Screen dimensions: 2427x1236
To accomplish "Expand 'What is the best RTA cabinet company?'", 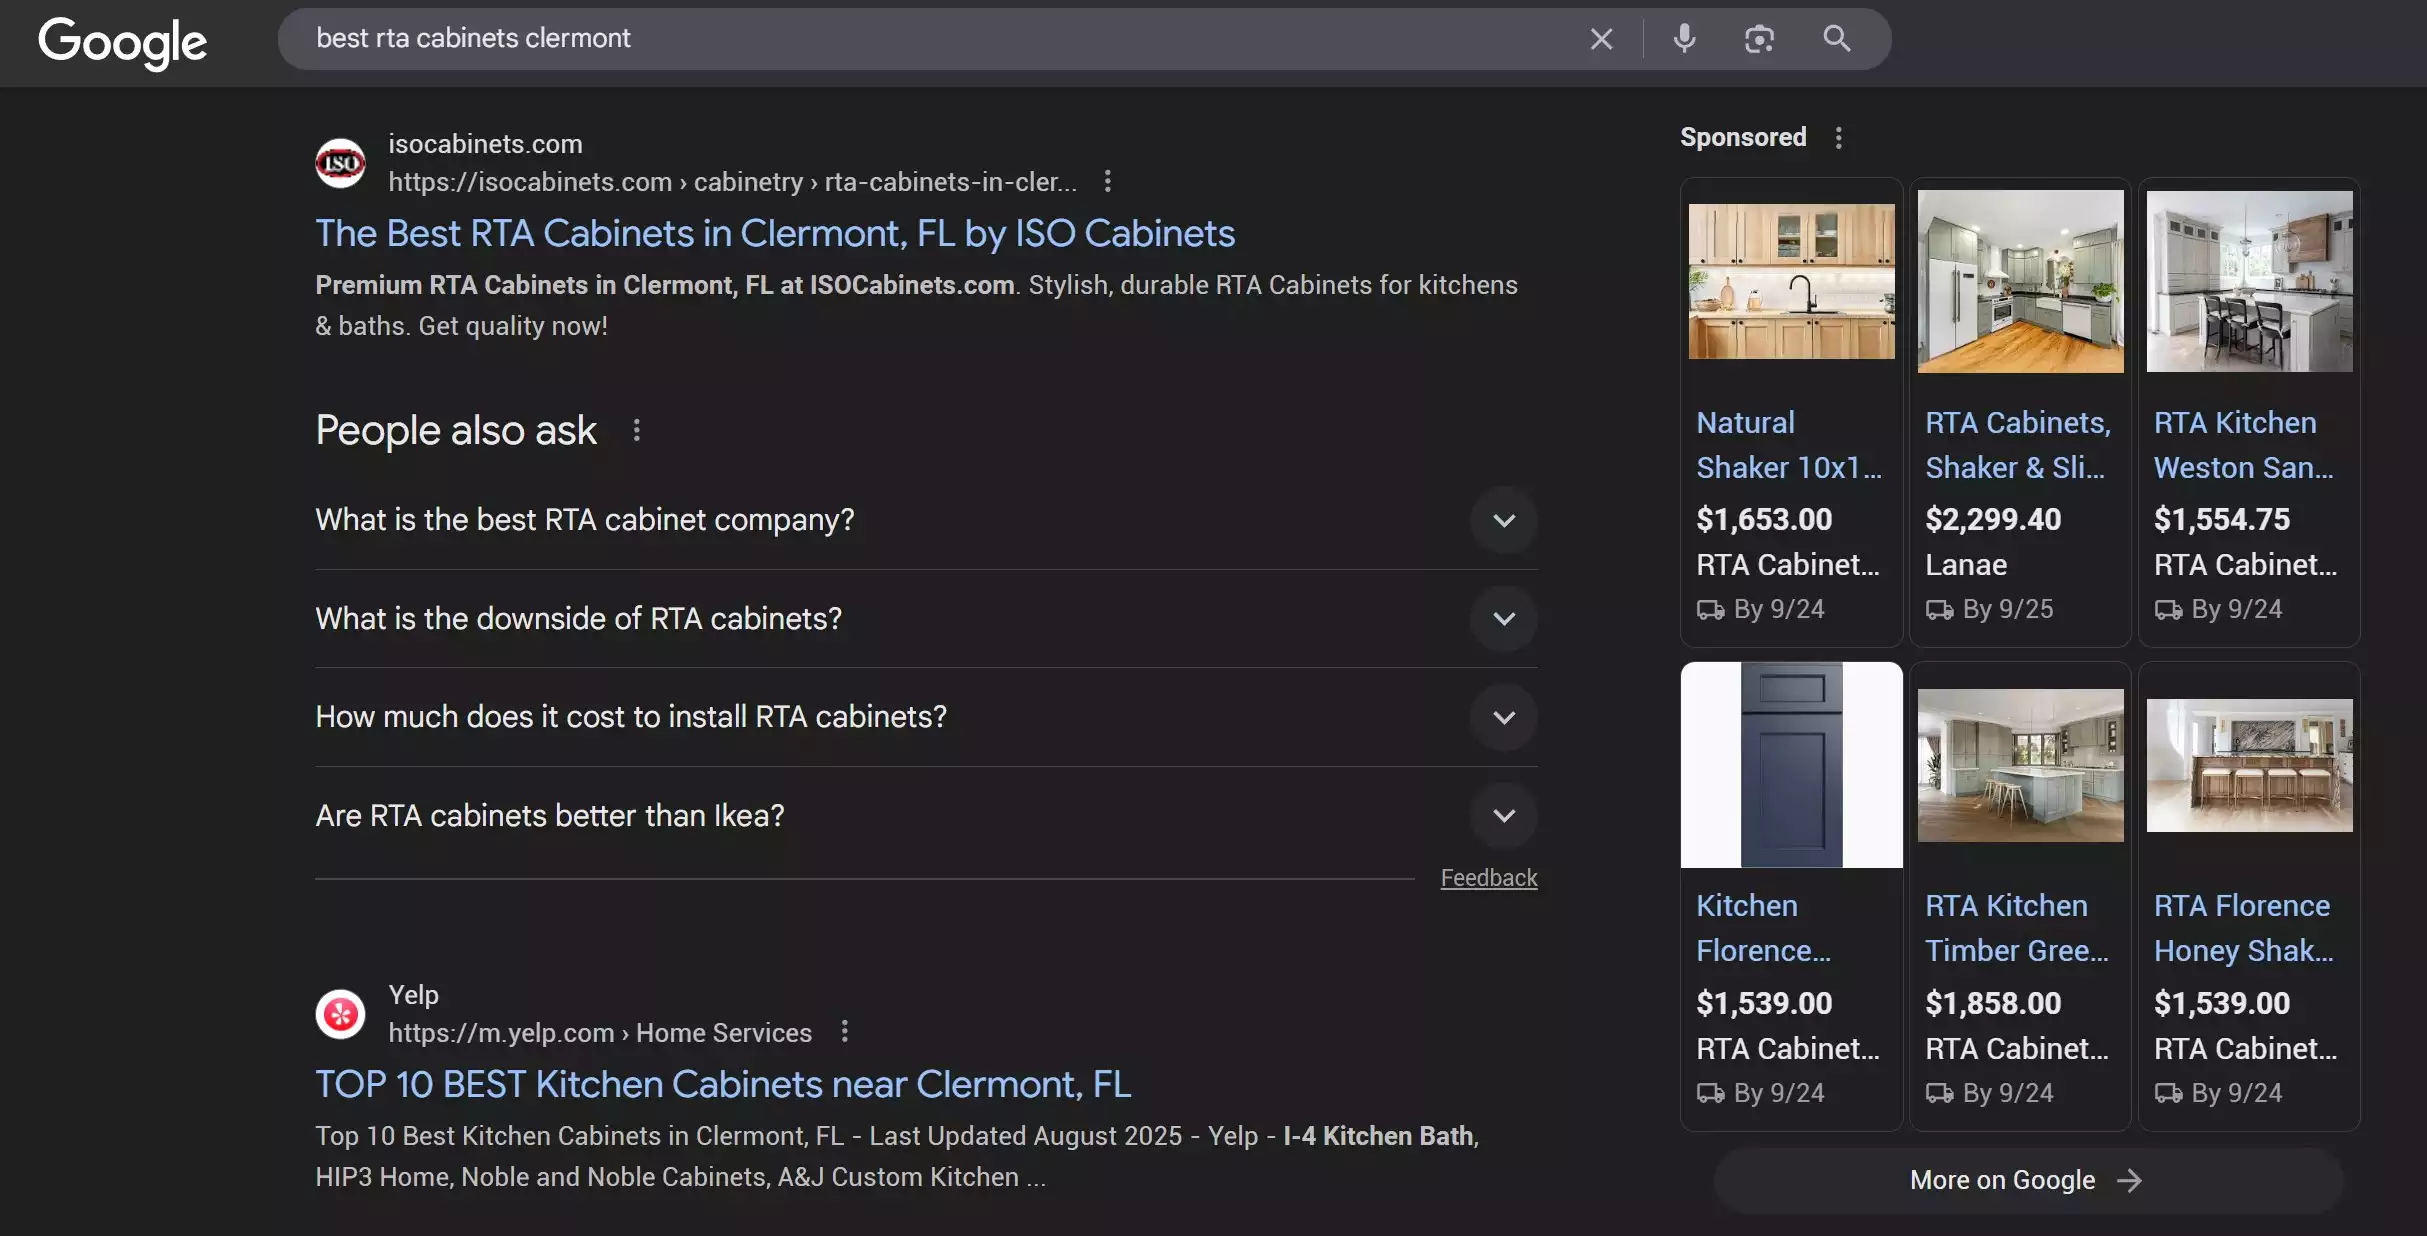I will click(1503, 520).
